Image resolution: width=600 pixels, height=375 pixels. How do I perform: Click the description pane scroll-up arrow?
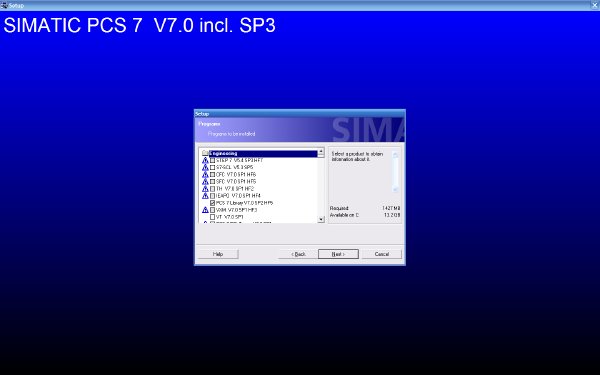pyautogui.click(x=395, y=155)
